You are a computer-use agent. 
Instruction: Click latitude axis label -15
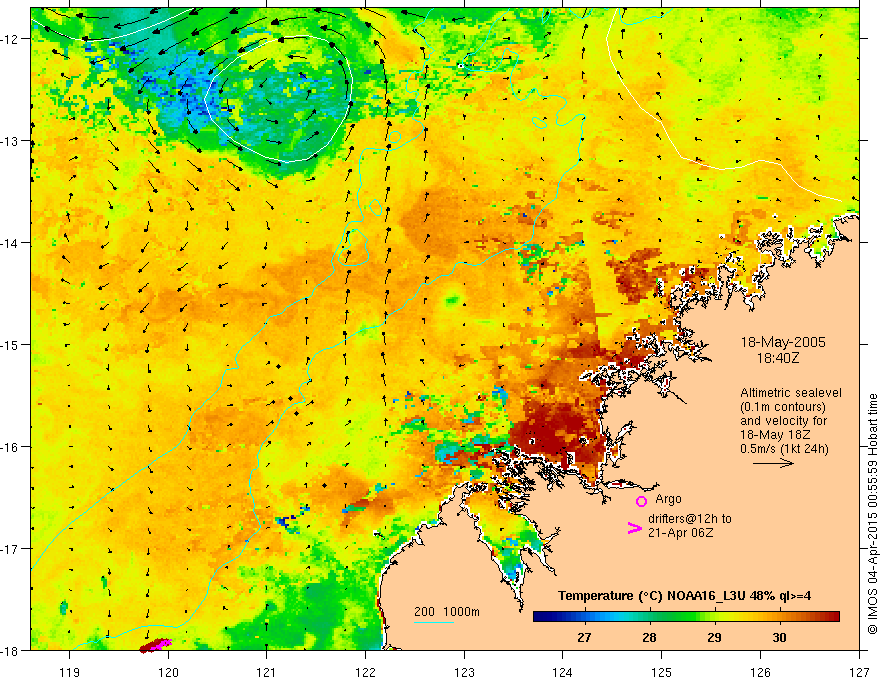click(x=10, y=345)
